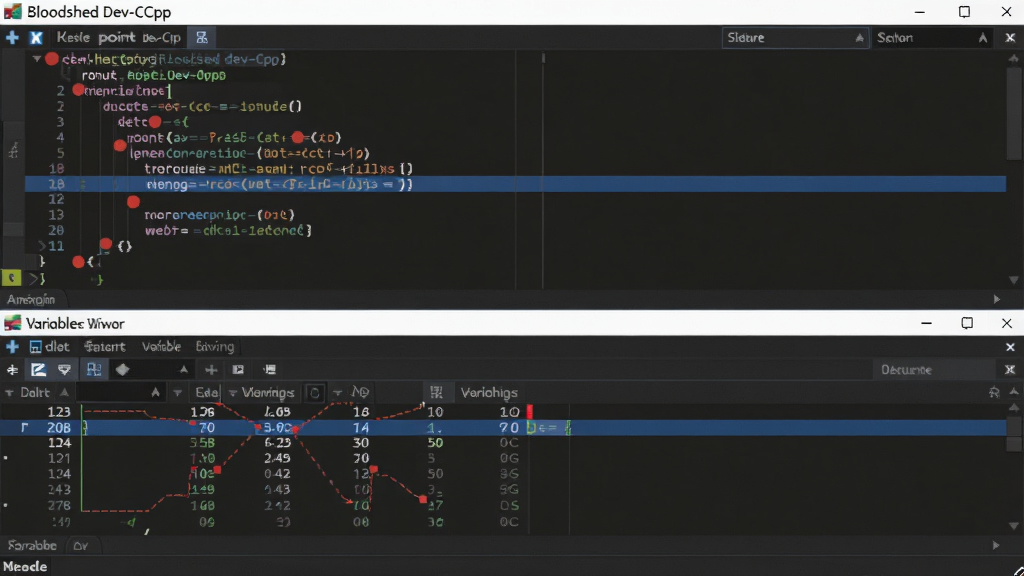Open the dlet menu in Variables window
The width and height of the screenshot is (1024, 576).
click(50, 347)
